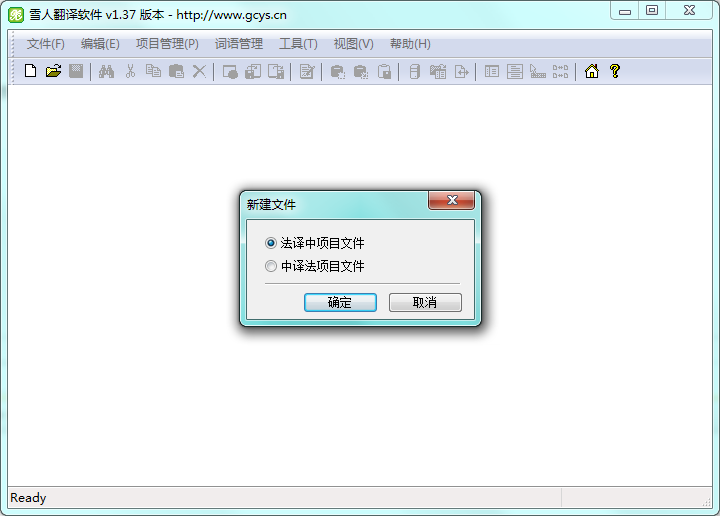Image resolution: width=720 pixels, height=516 pixels.
Task: Open the 项目管理(P) menu
Action: pos(167,44)
